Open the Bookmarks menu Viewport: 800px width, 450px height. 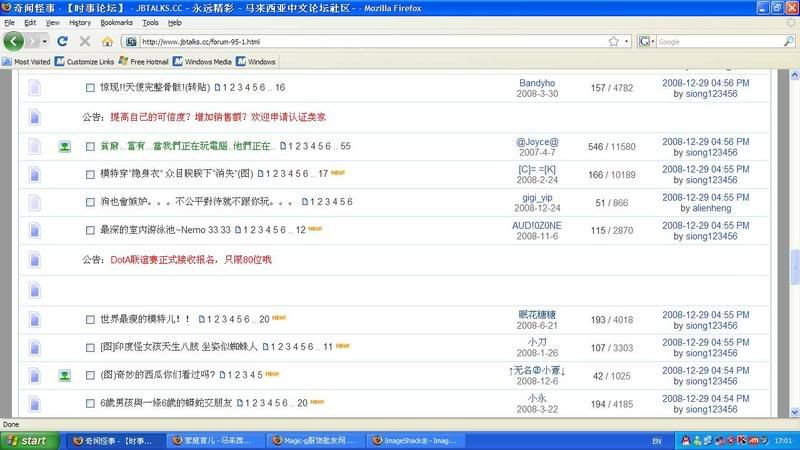[116, 22]
